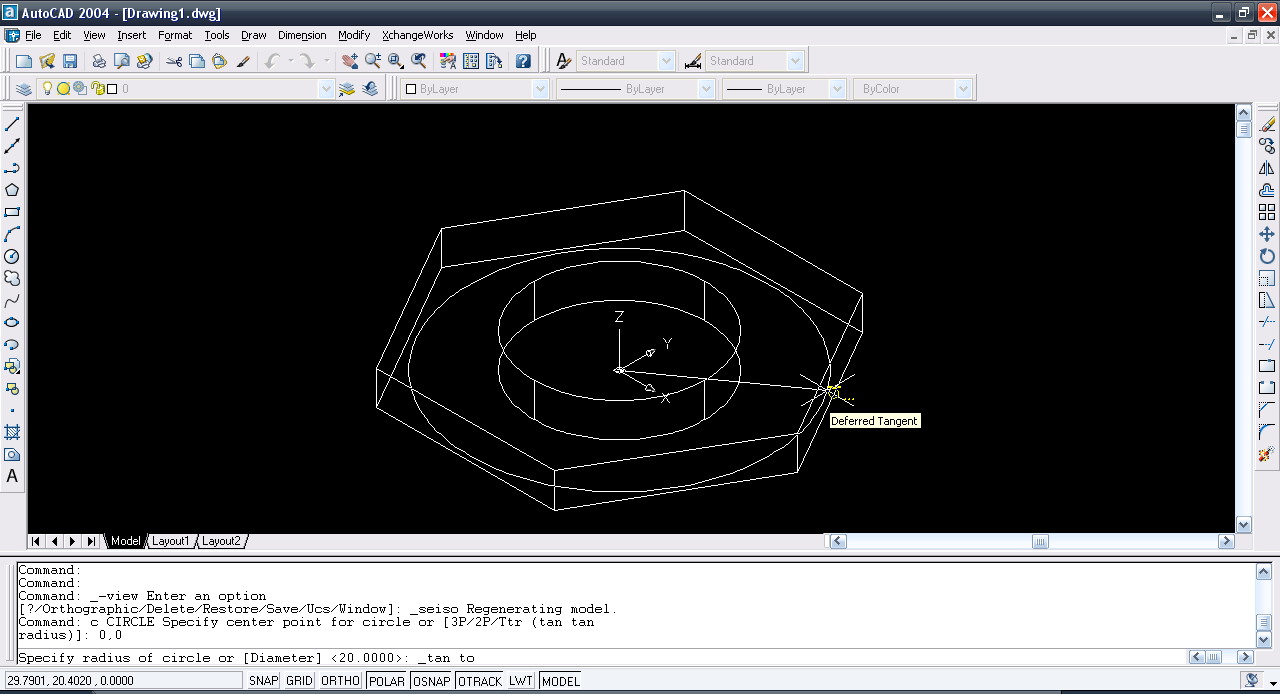The height and width of the screenshot is (694, 1280).
Task: Select the Move modify tool
Action: tap(1267, 234)
